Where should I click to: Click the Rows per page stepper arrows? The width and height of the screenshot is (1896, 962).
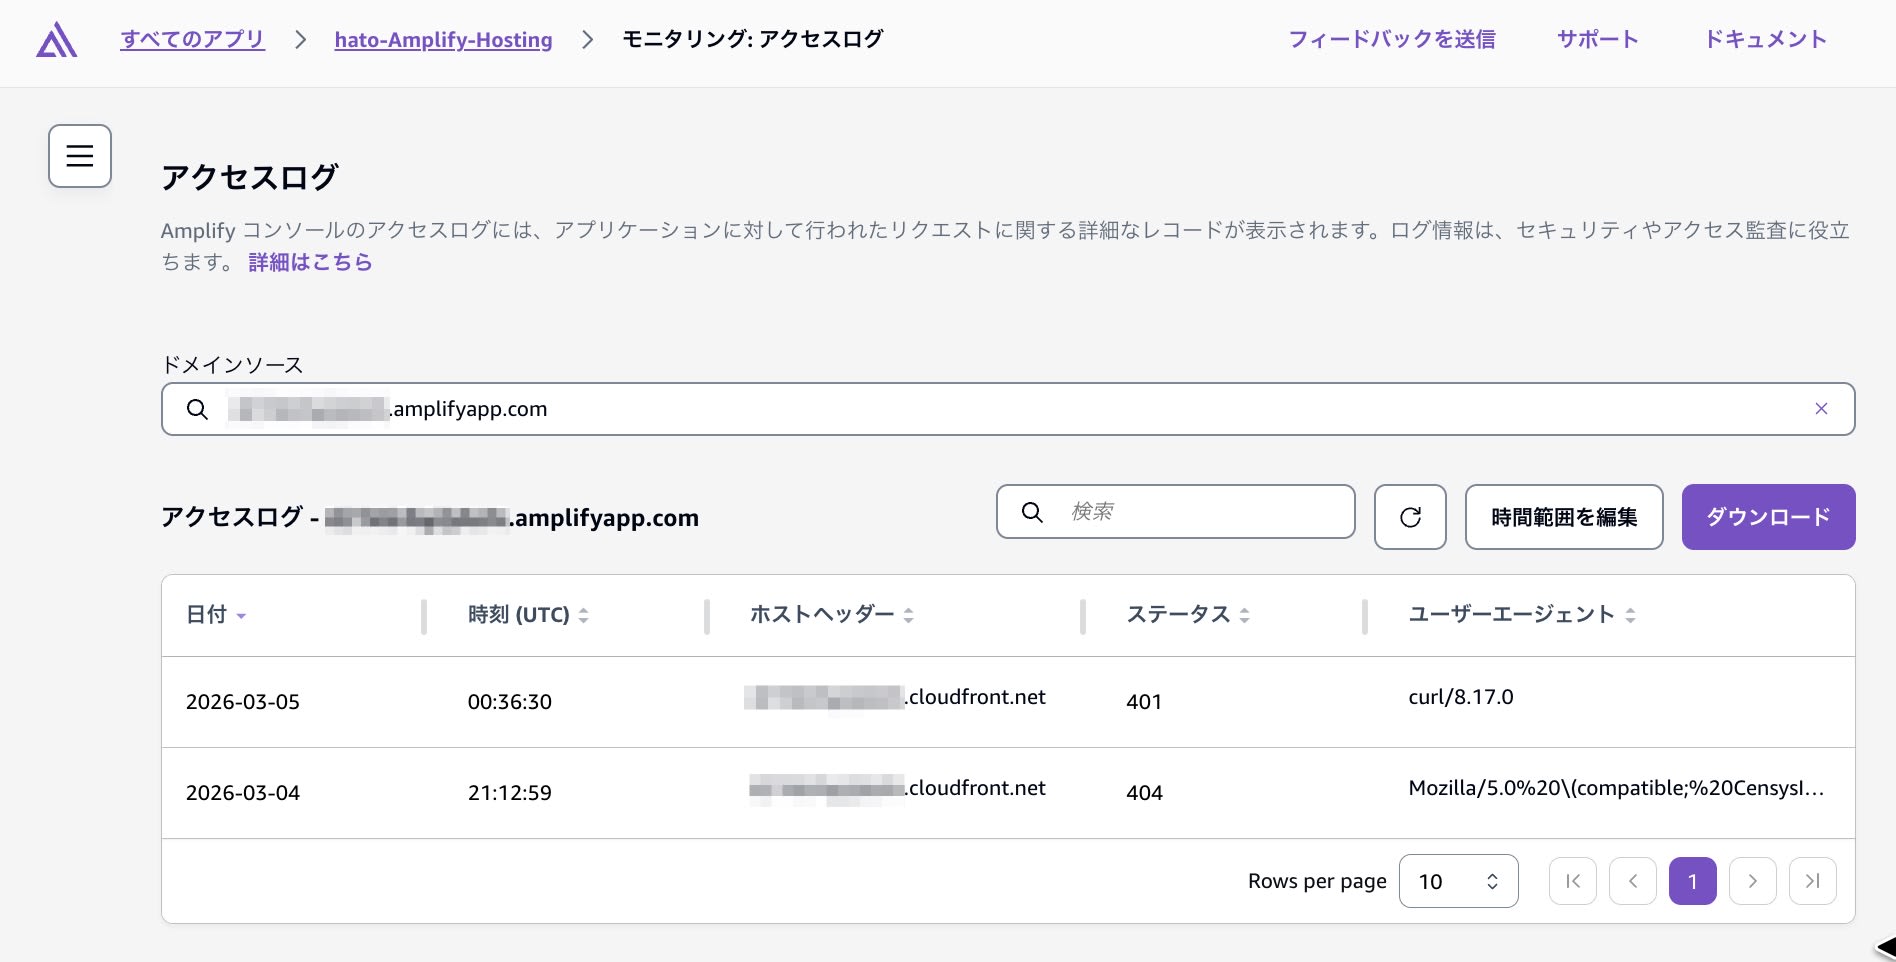pos(1491,881)
